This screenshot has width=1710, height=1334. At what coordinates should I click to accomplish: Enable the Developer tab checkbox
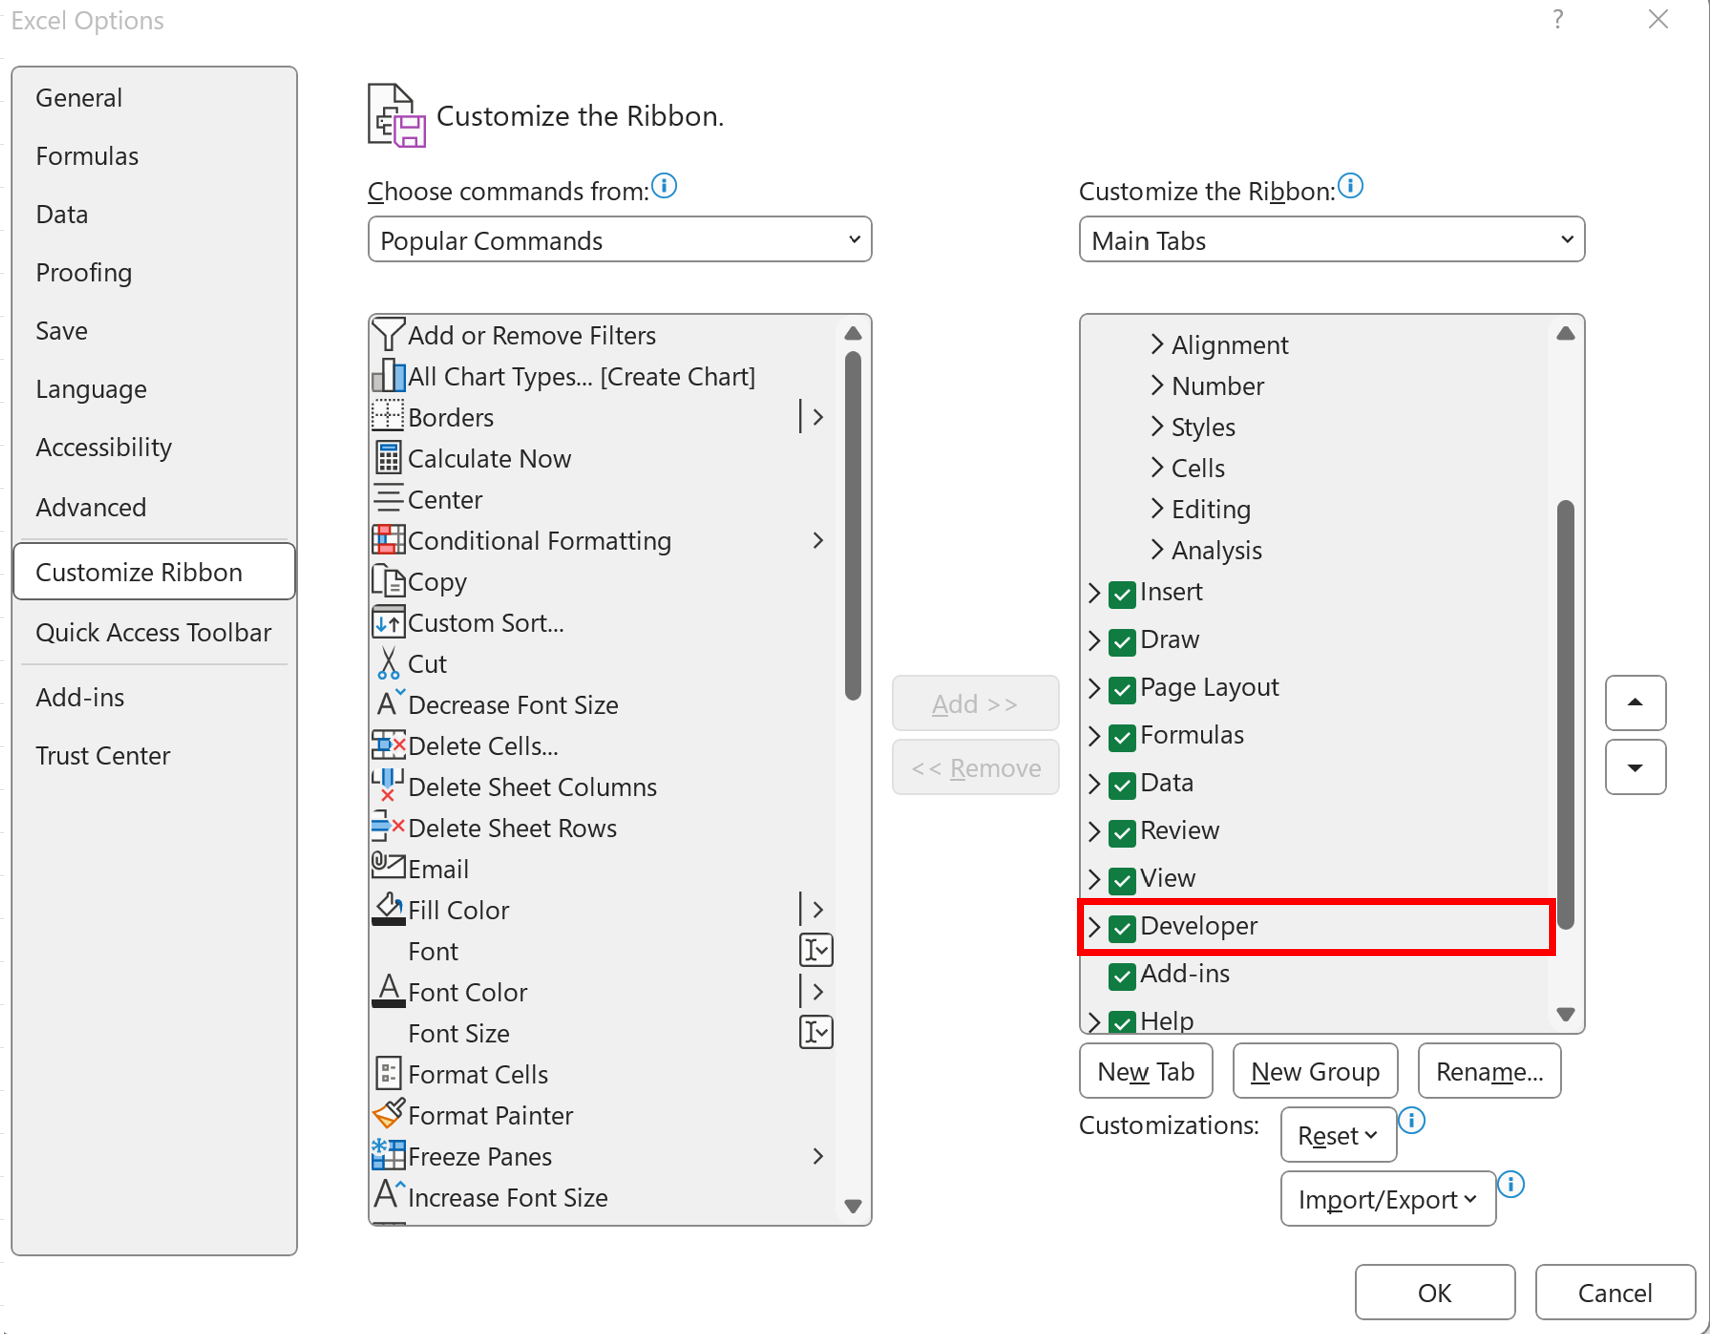(x=1121, y=927)
